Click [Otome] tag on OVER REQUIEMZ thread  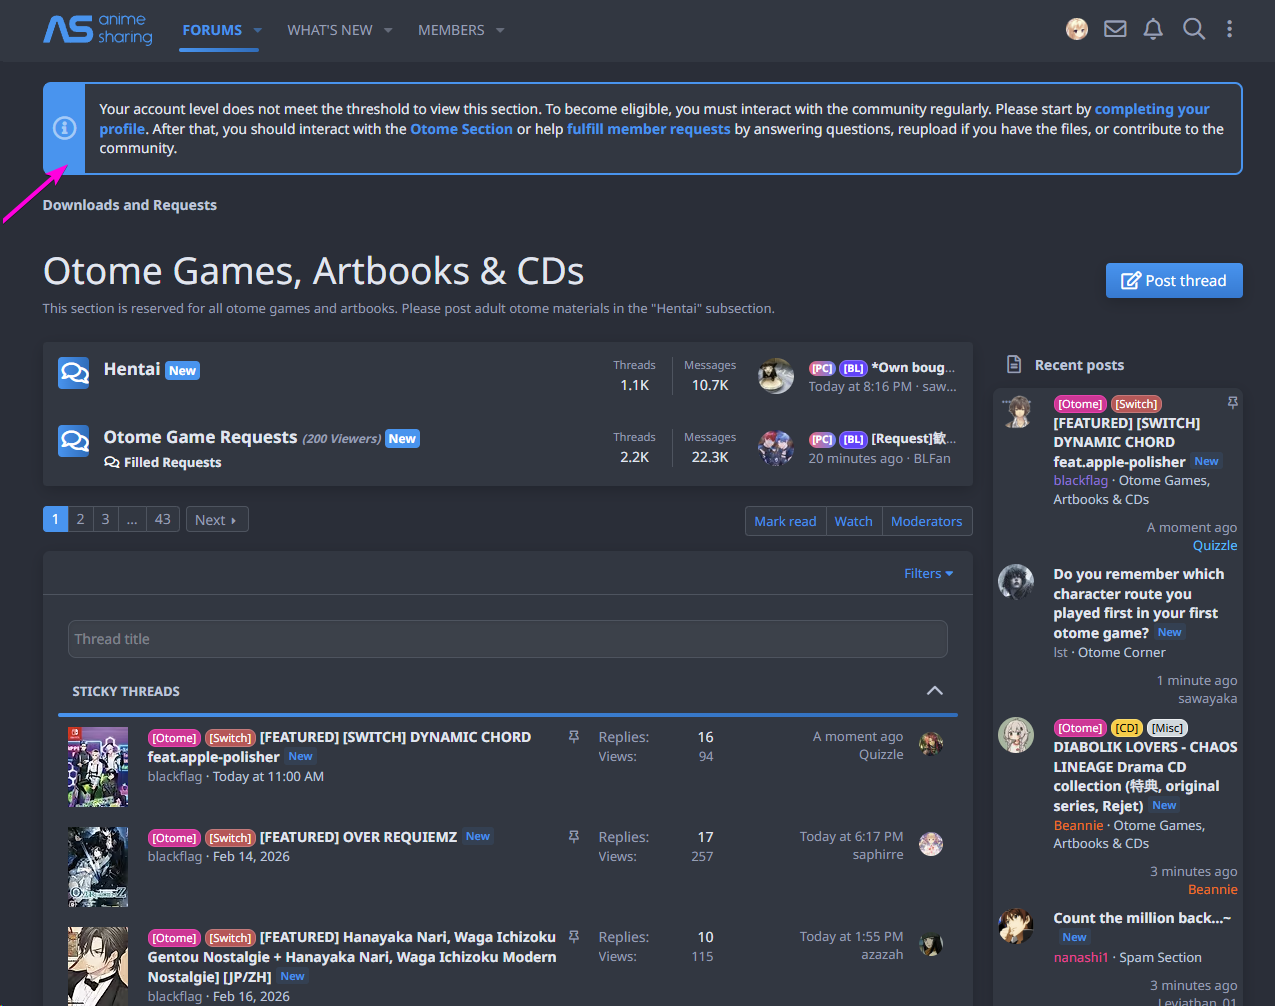click(x=174, y=838)
